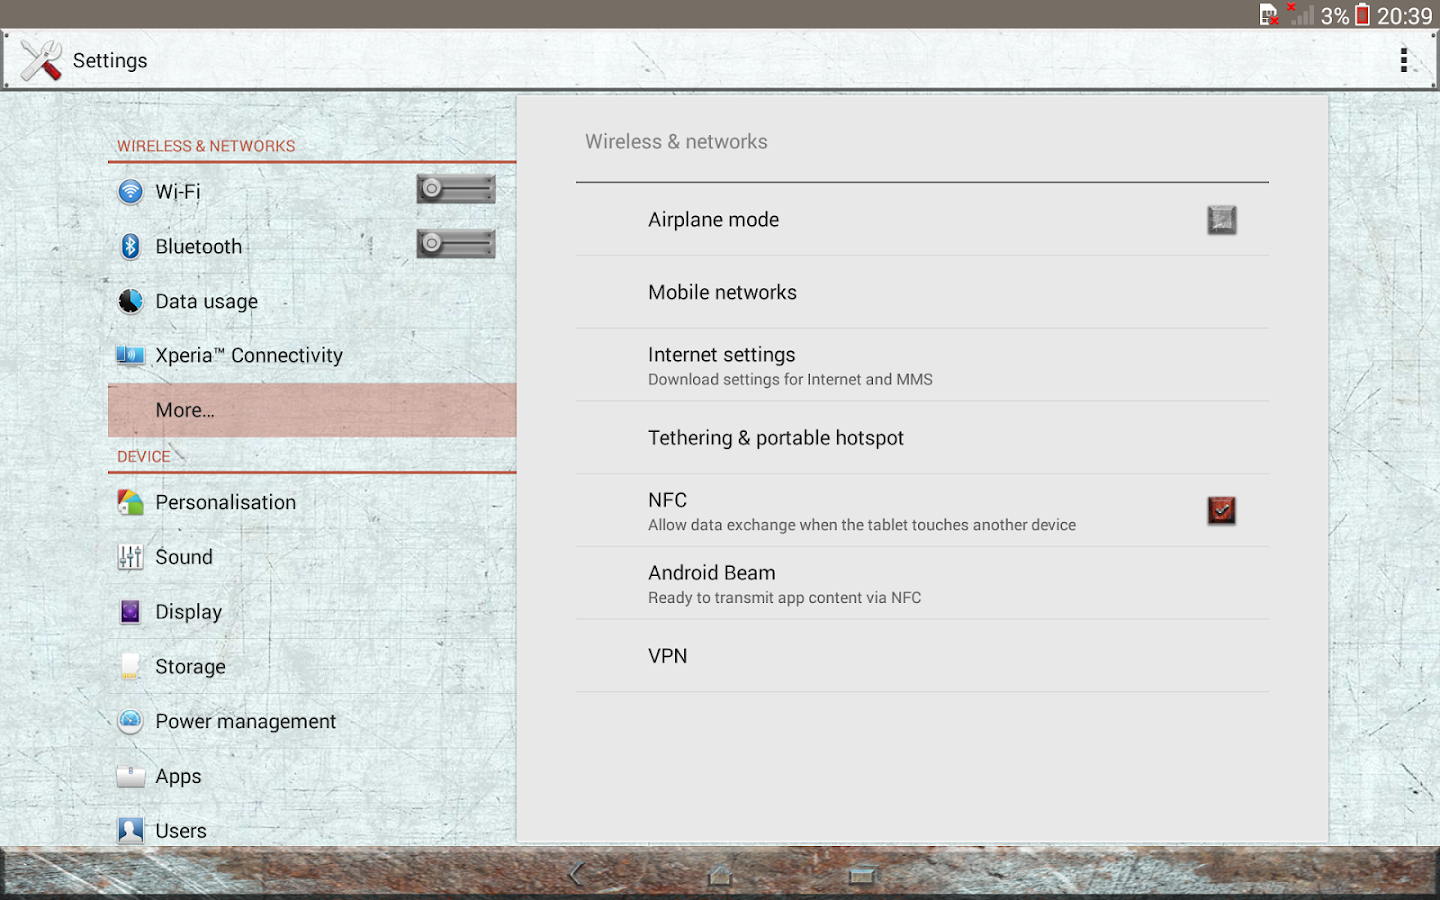Image resolution: width=1440 pixels, height=900 pixels.
Task: Tap the 3% battery percentage text
Action: click(1335, 15)
